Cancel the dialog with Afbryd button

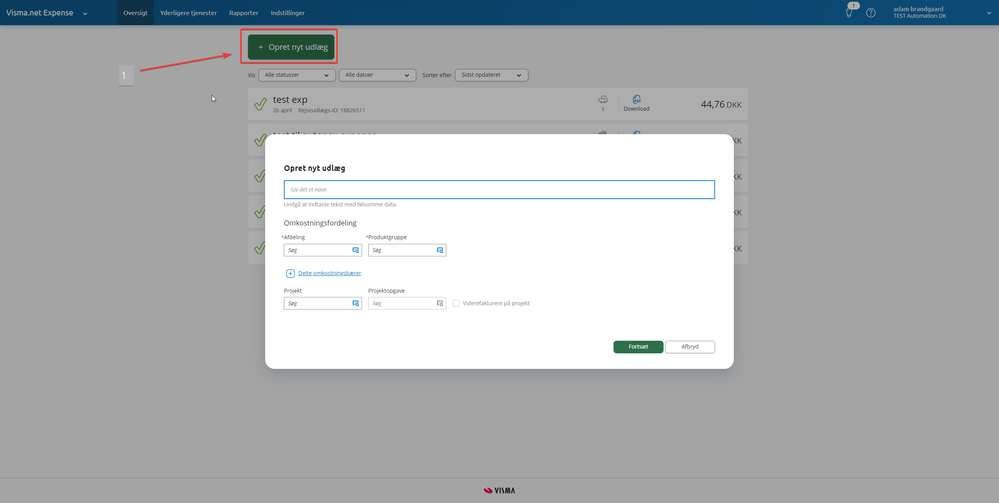click(690, 347)
